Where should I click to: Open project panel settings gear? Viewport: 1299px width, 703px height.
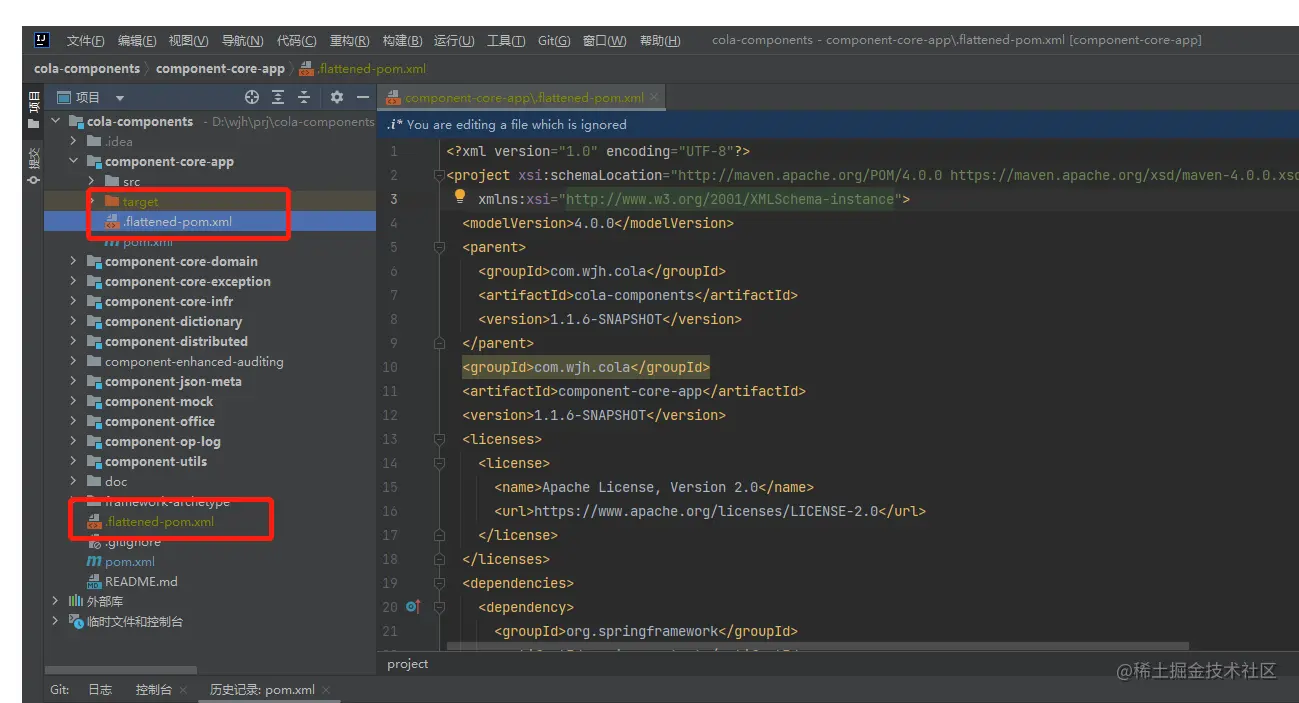coord(337,97)
